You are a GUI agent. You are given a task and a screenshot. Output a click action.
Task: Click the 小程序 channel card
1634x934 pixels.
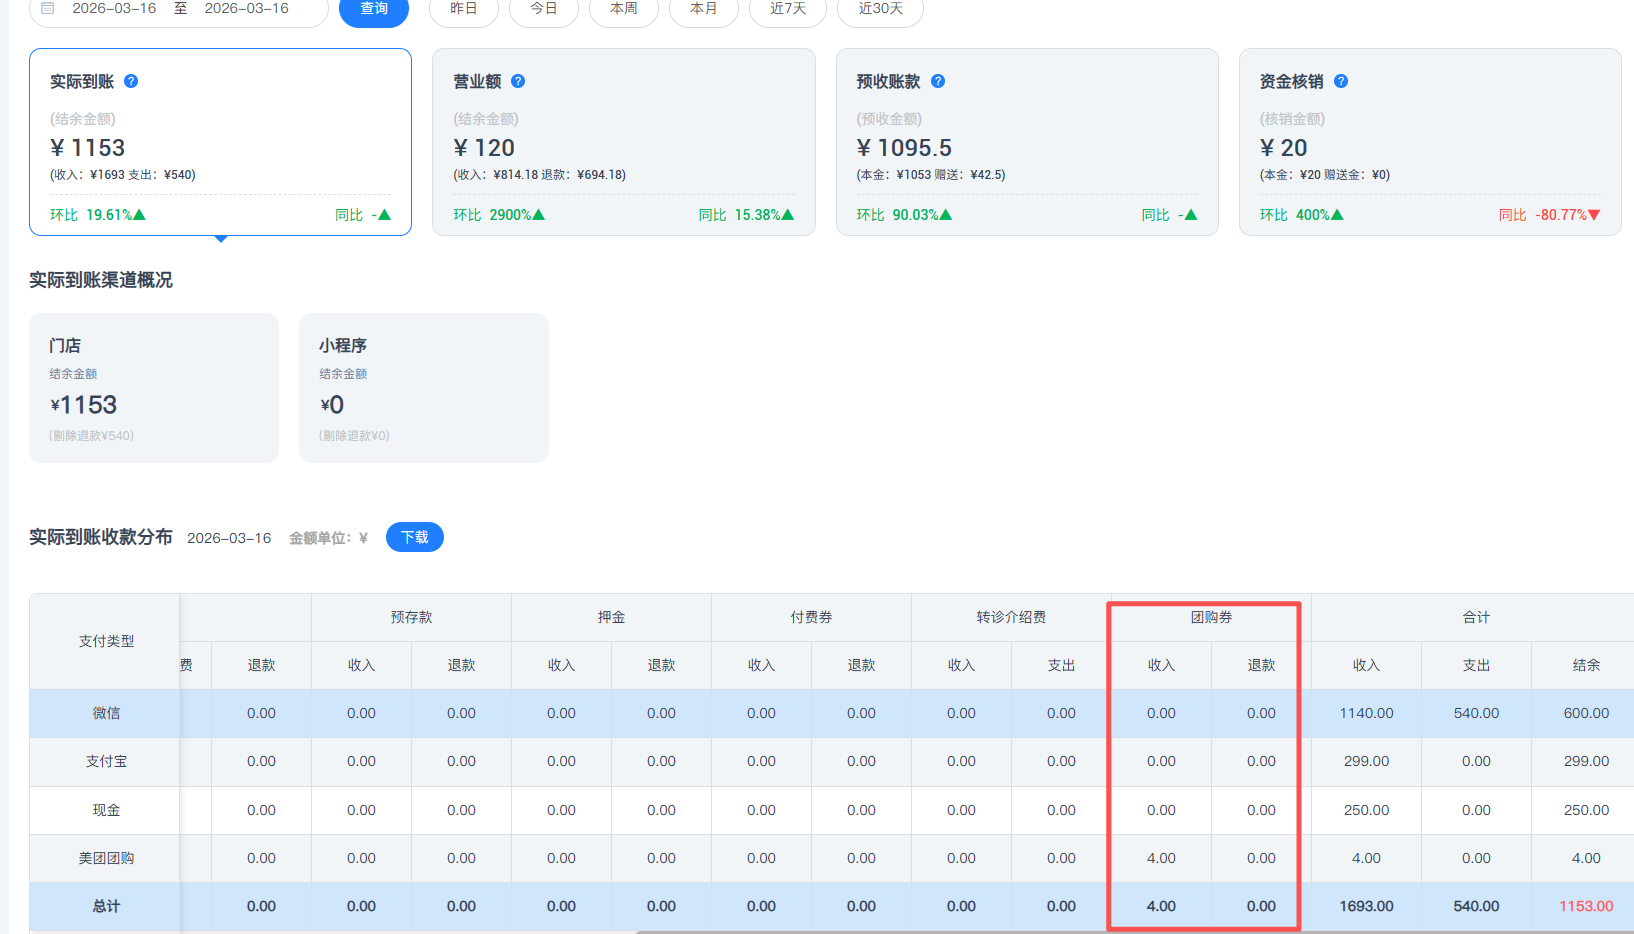pyautogui.click(x=423, y=387)
